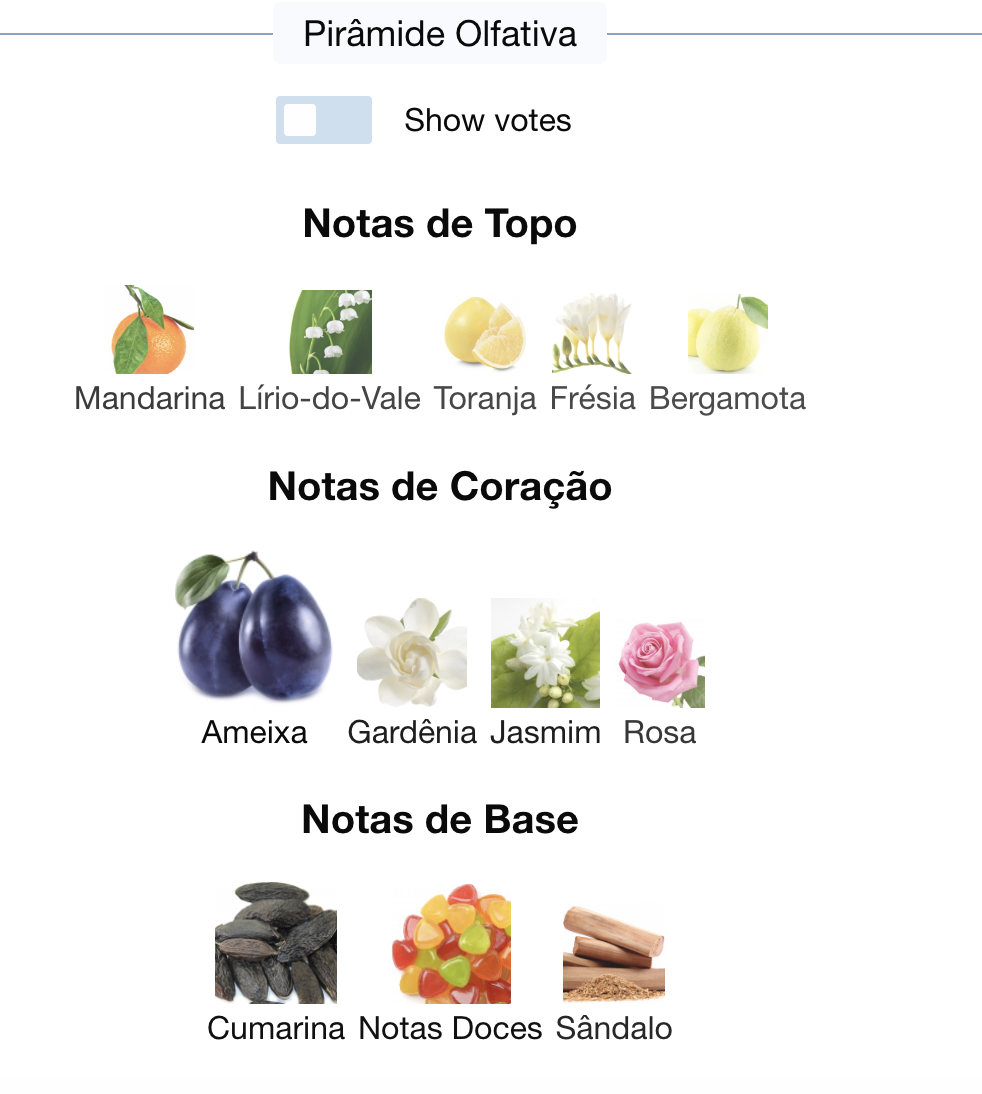The height and width of the screenshot is (1094, 982).
Task: Toggle the Show votes switch
Action: pyautogui.click(x=324, y=120)
